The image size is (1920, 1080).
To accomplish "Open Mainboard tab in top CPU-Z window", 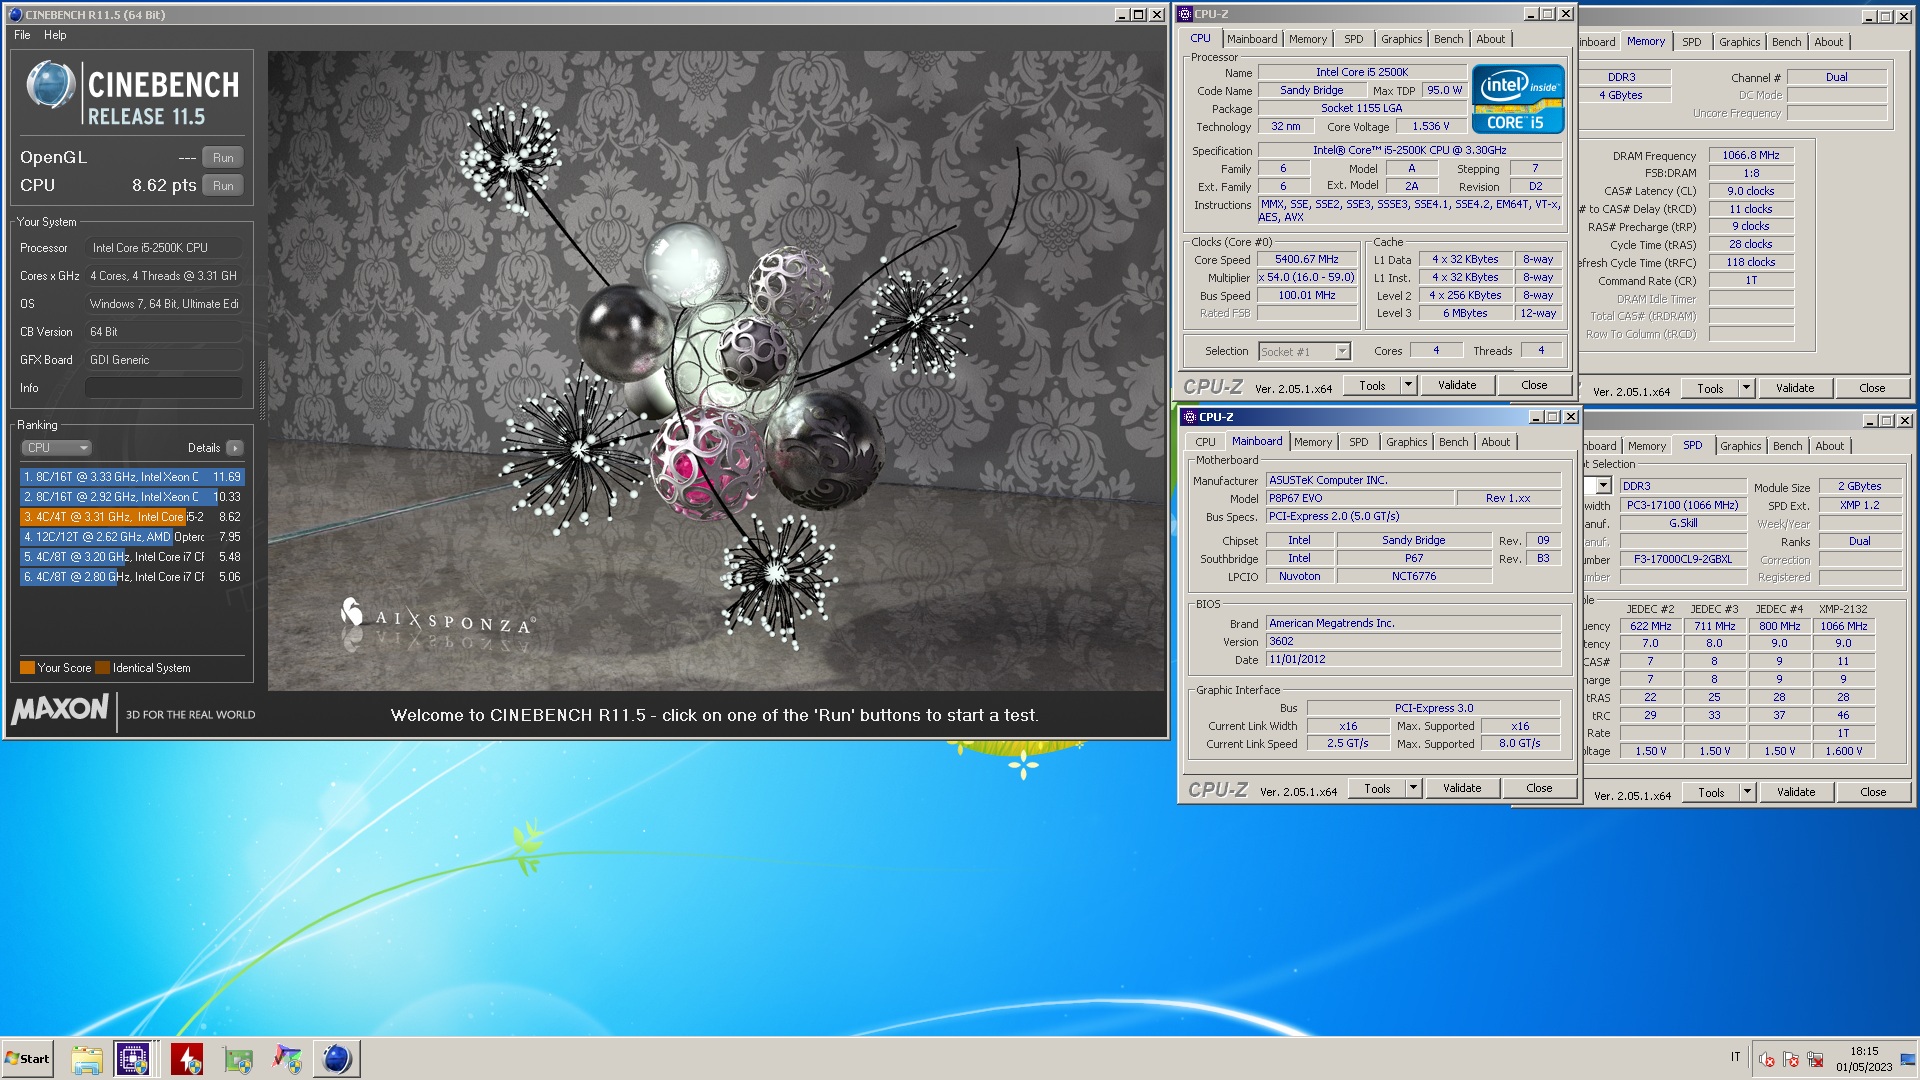I will coord(1252,39).
